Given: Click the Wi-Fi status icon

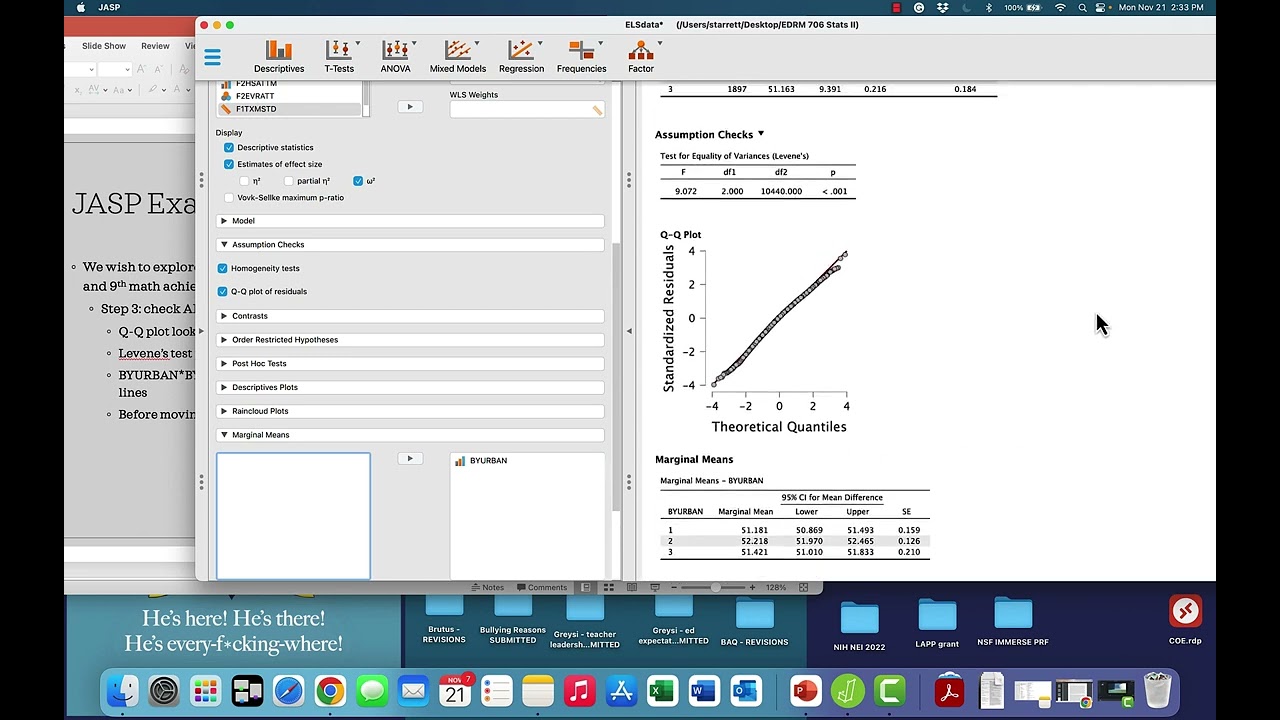Looking at the screenshot, I should pyautogui.click(x=1060, y=8).
